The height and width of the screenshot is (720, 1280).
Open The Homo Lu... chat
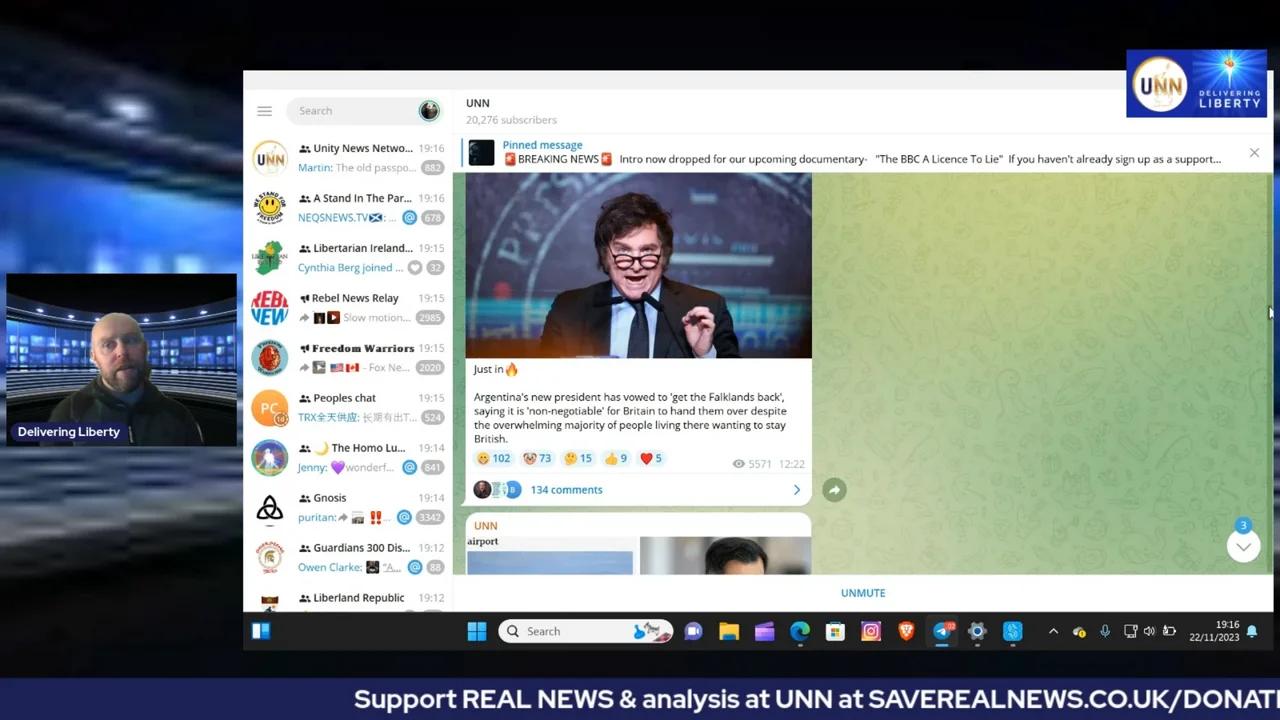(349, 458)
